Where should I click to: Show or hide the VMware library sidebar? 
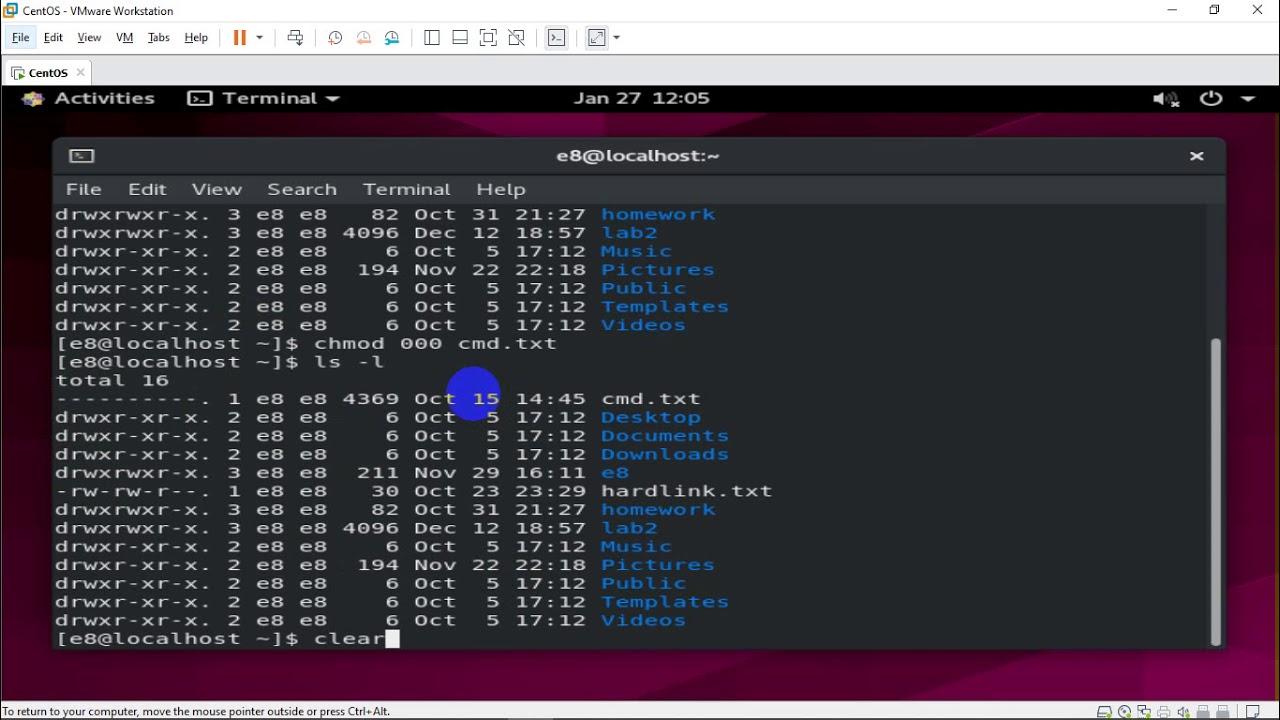(432, 38)
